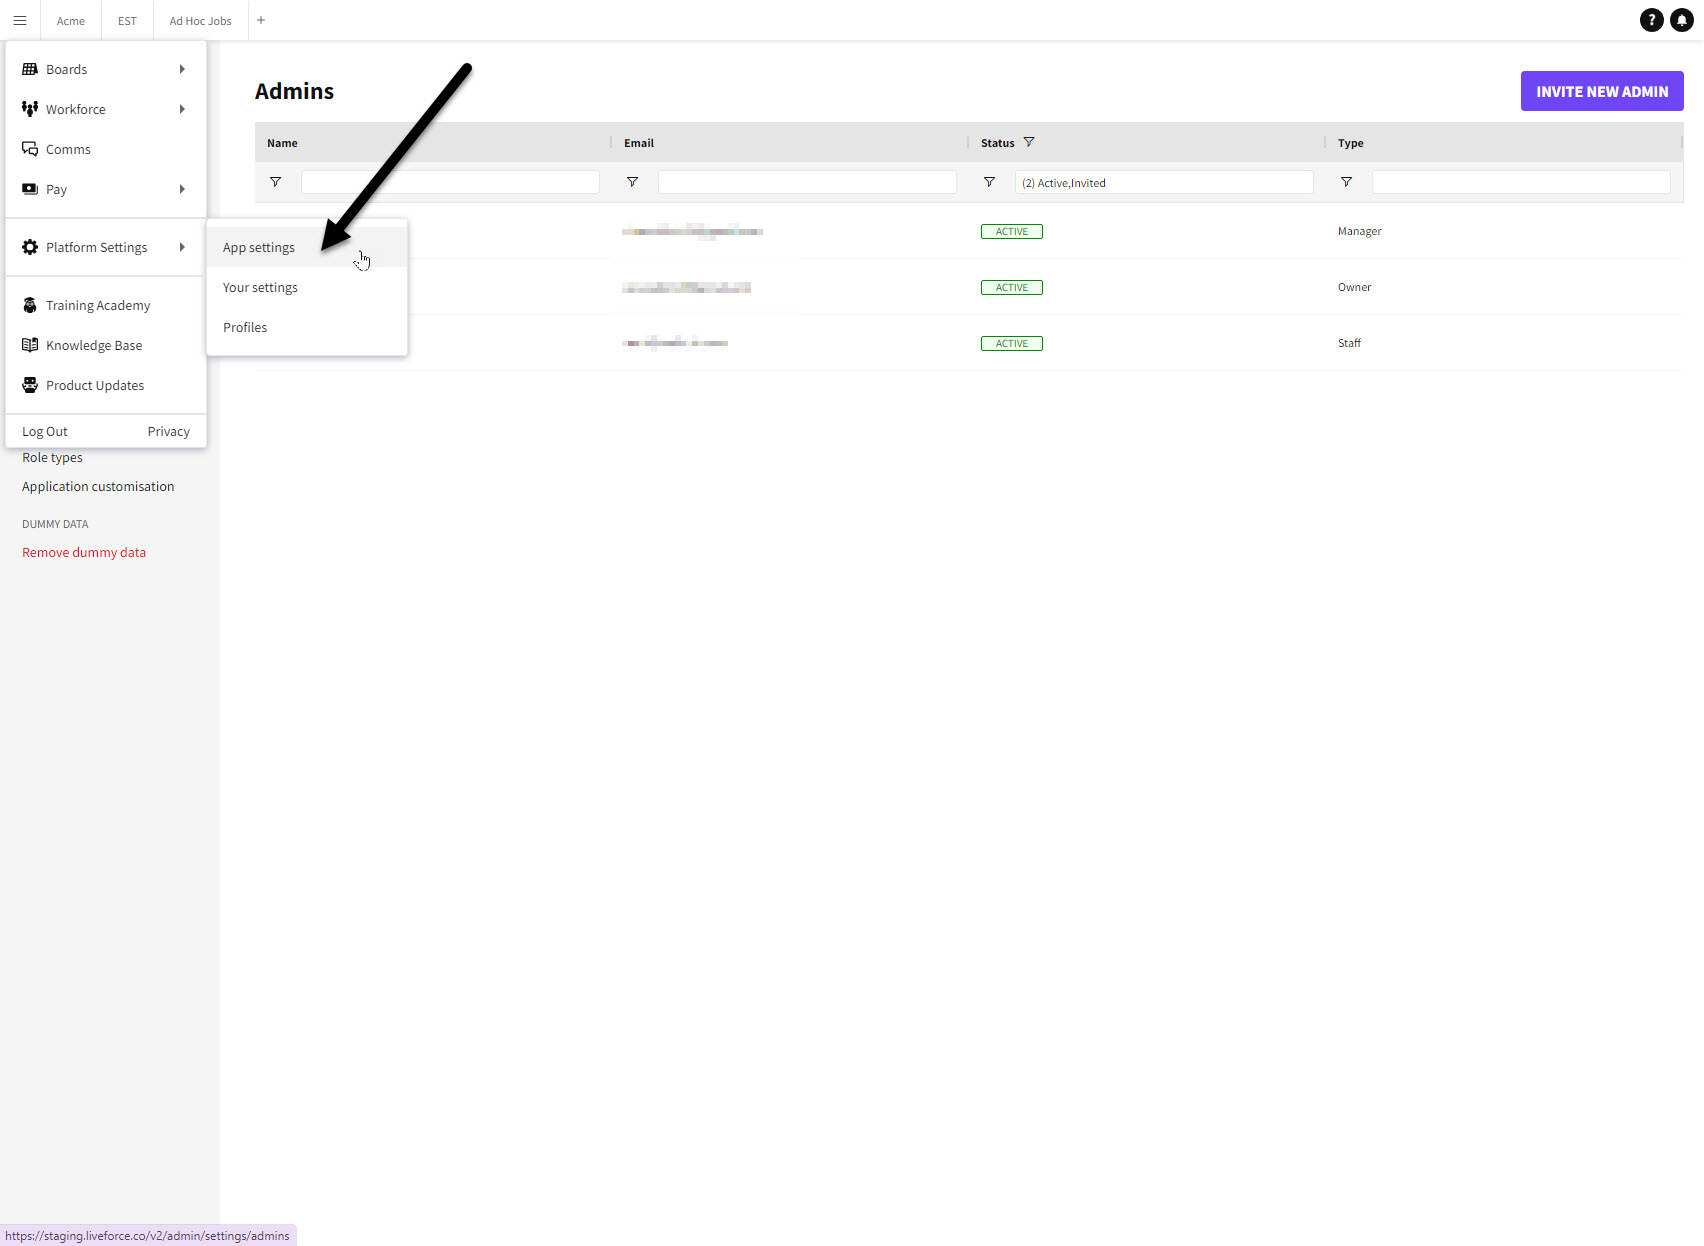Click the Owner type cell

coord(1354,287)
